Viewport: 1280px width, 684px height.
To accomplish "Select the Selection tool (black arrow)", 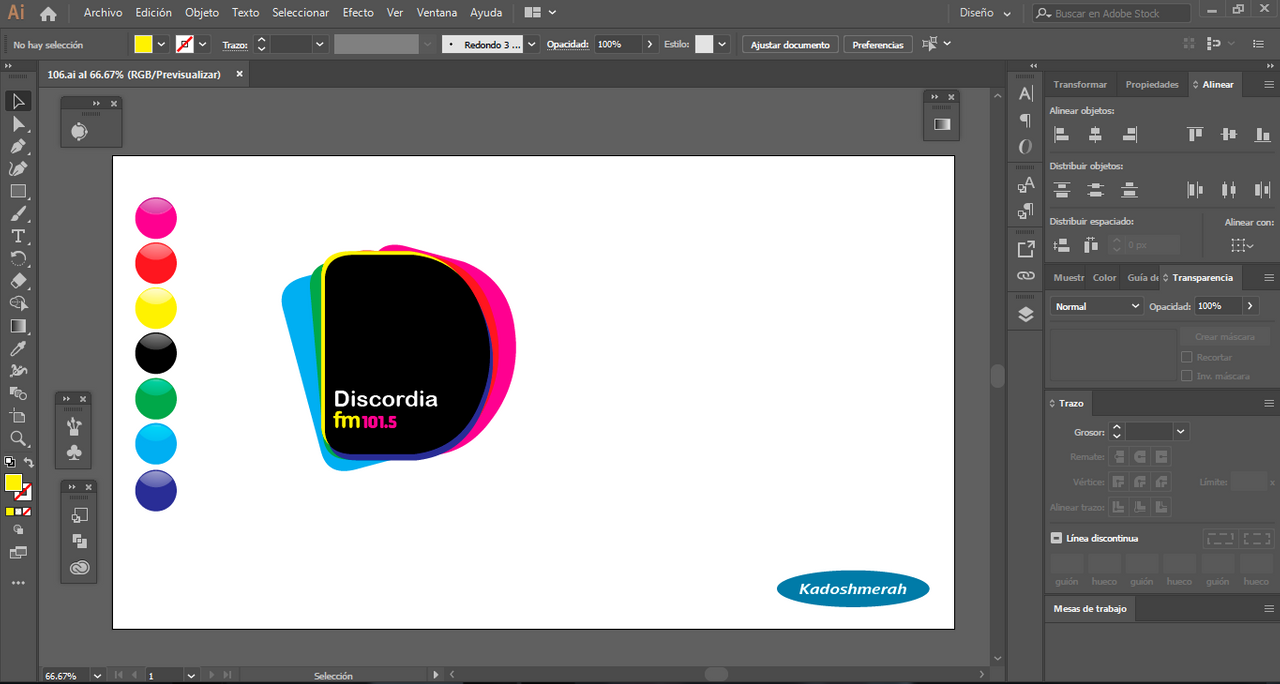I will pyautogui.click(x=18, y=101).
